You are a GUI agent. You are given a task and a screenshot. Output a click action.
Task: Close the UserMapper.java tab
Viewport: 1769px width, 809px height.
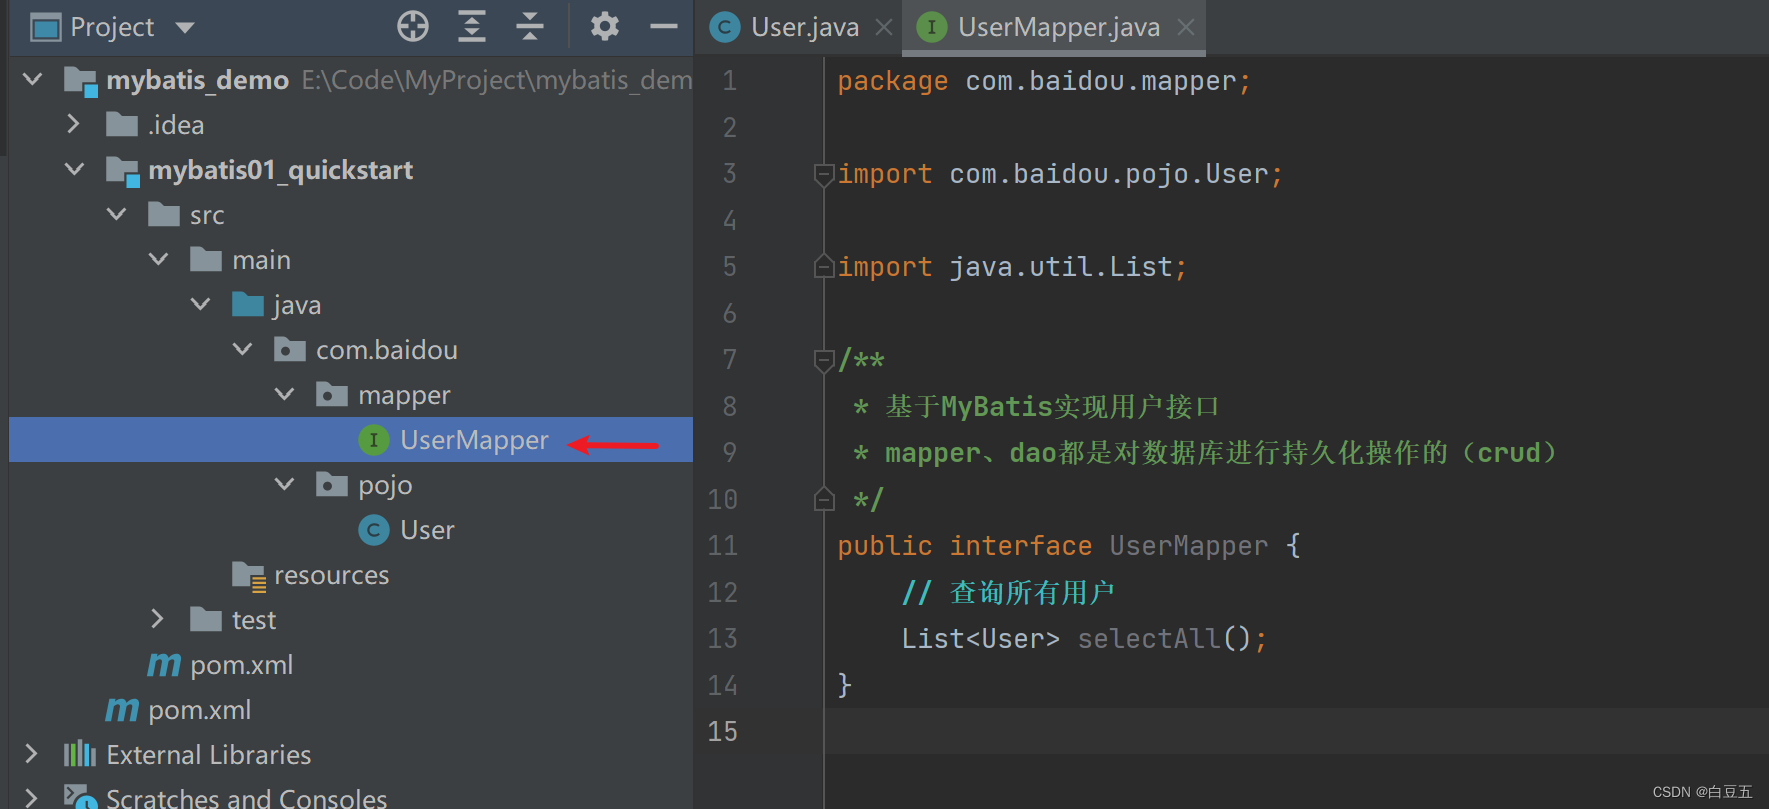1186,27
